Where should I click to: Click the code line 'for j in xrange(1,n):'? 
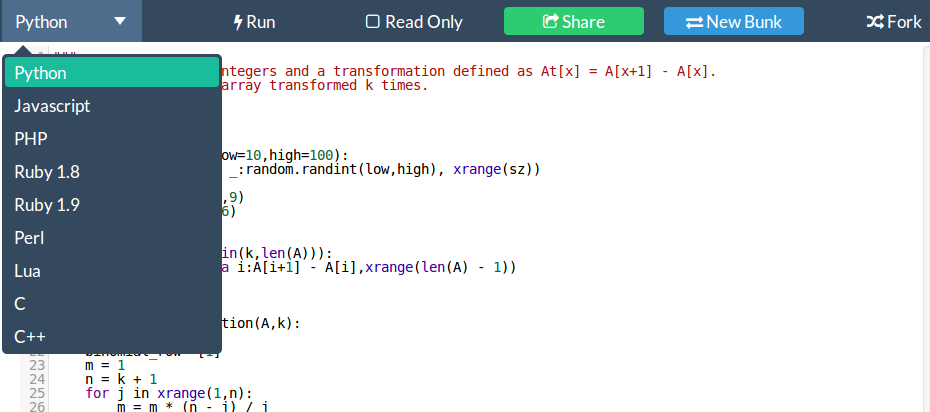pyautogui.click(x=169, y=394)
